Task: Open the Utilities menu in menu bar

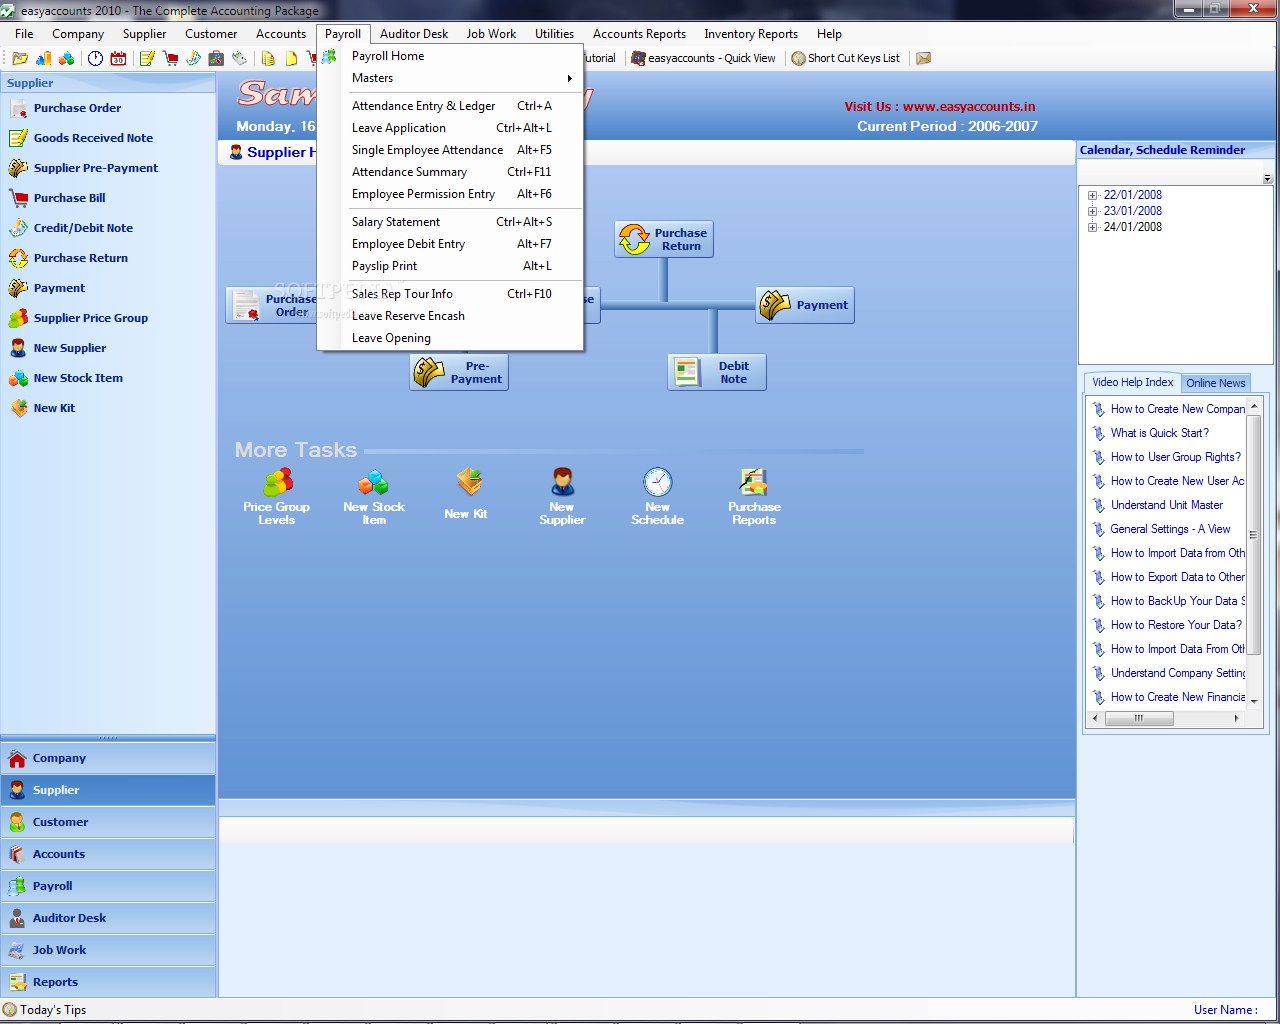Action: (x=554, y=34)
